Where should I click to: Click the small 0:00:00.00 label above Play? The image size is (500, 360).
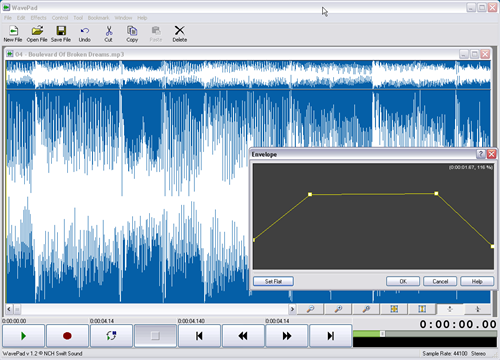coord(14,321)
